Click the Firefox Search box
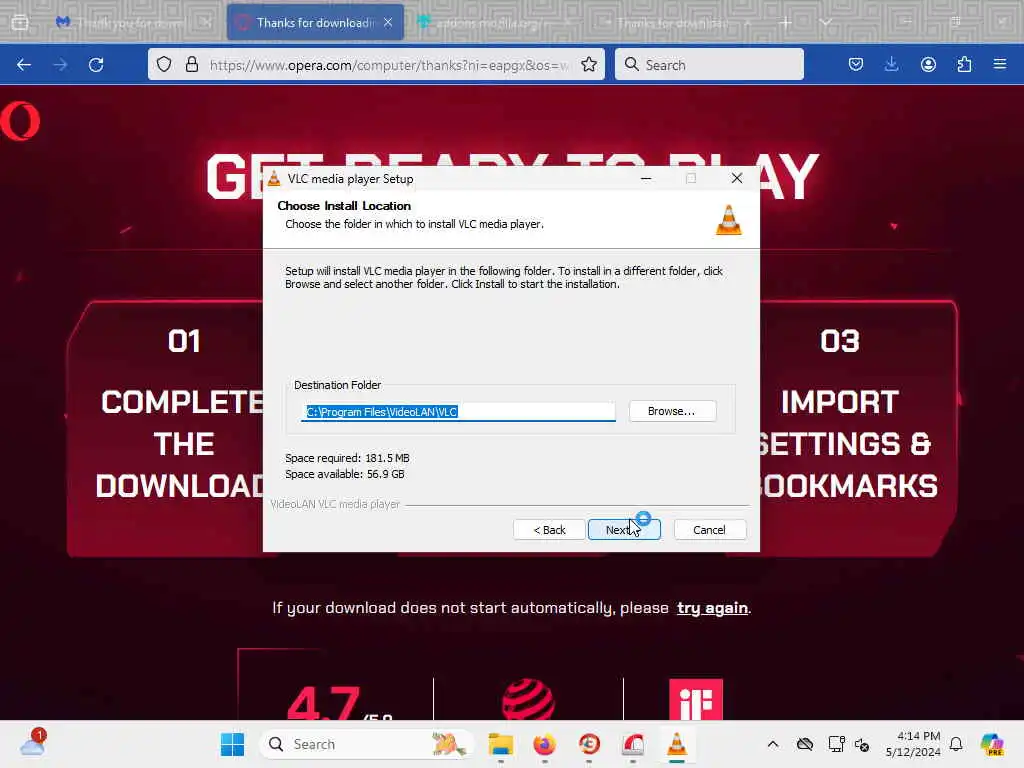This screenshot has height=768, width=1024. (709, 64)
